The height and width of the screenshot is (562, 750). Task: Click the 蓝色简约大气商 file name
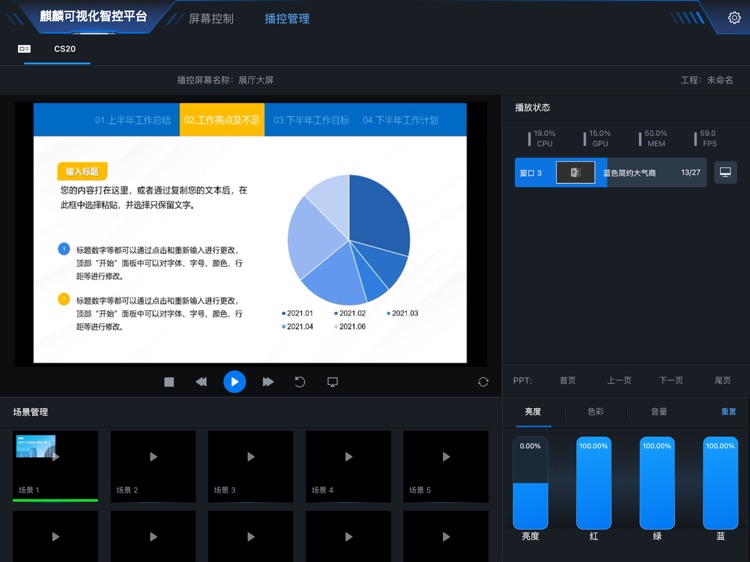629,173
